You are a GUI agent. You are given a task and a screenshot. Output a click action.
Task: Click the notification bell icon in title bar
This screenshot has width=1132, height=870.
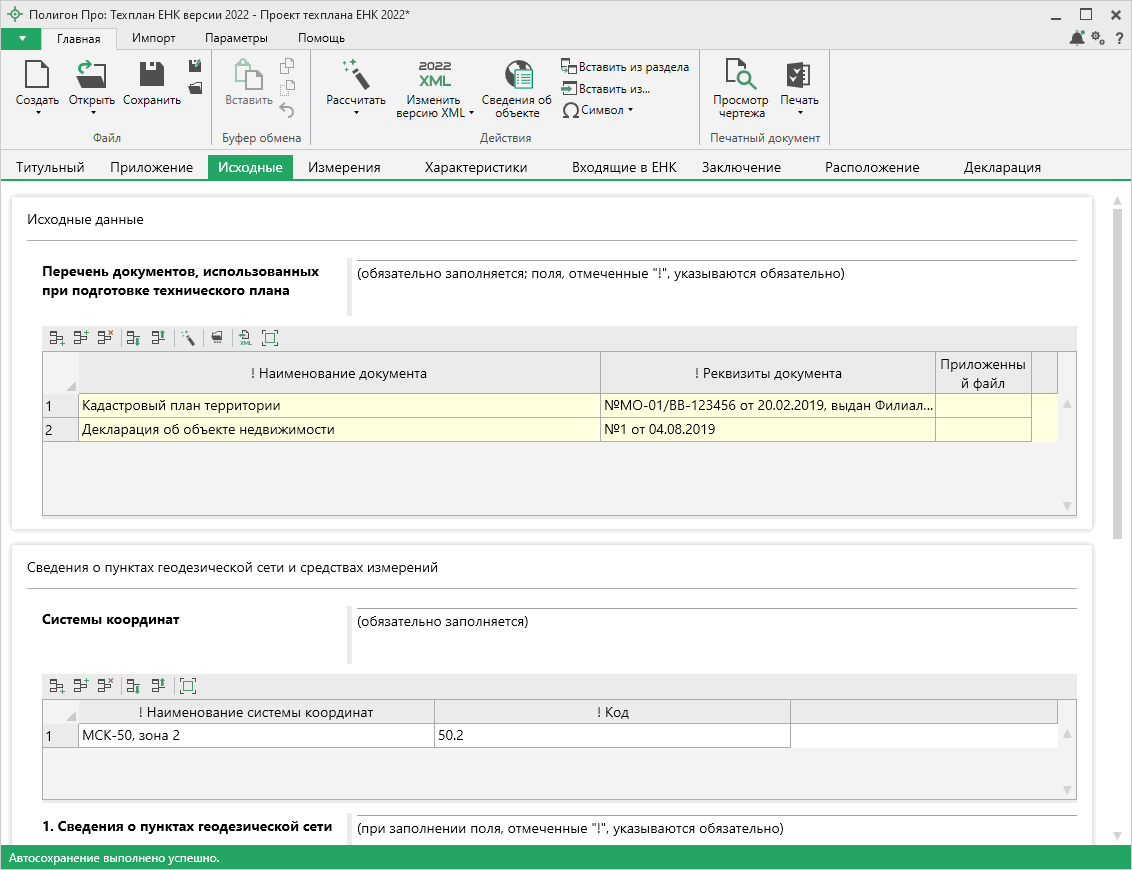point(1077,38)
